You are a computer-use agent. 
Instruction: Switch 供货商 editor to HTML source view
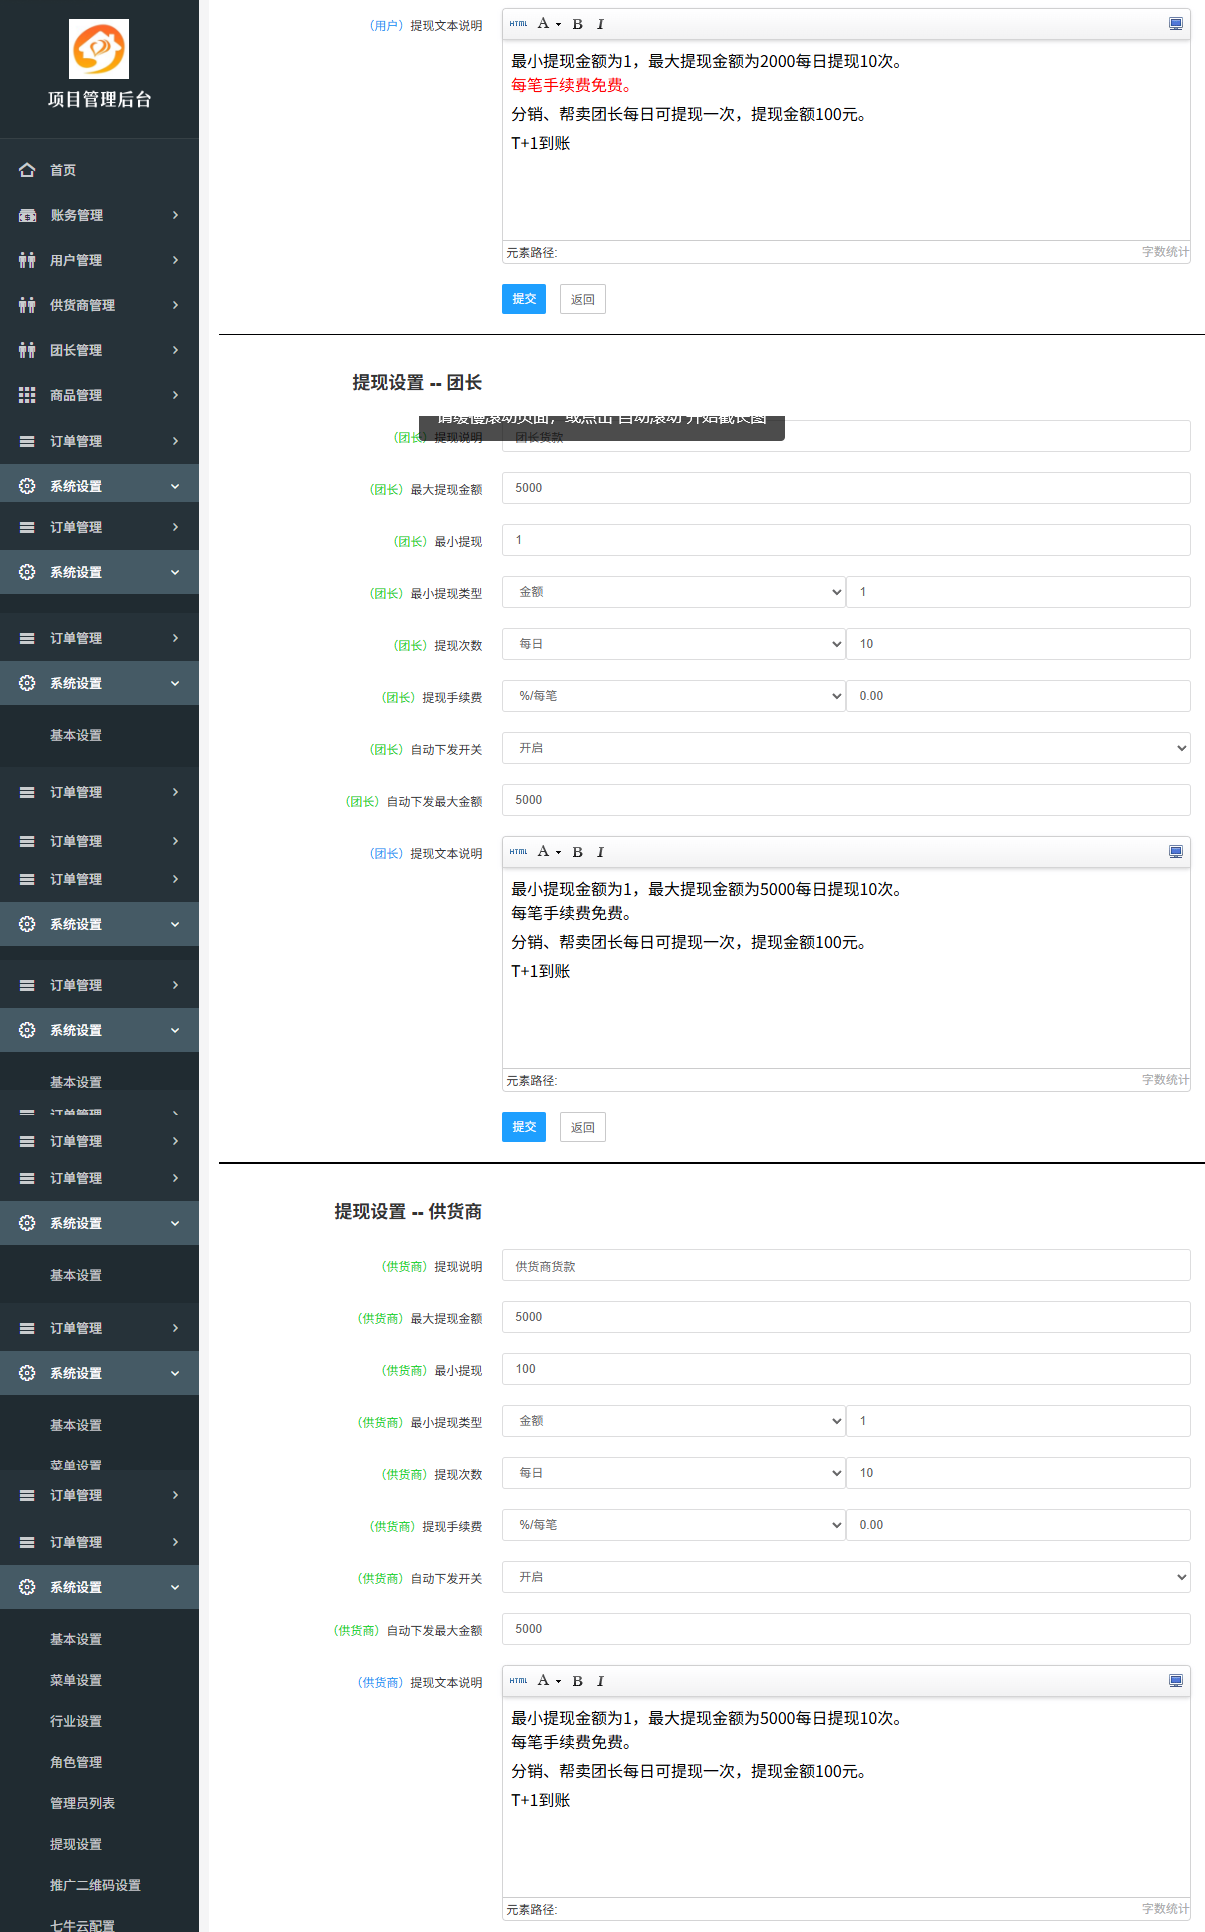[x=518, y=1681]
